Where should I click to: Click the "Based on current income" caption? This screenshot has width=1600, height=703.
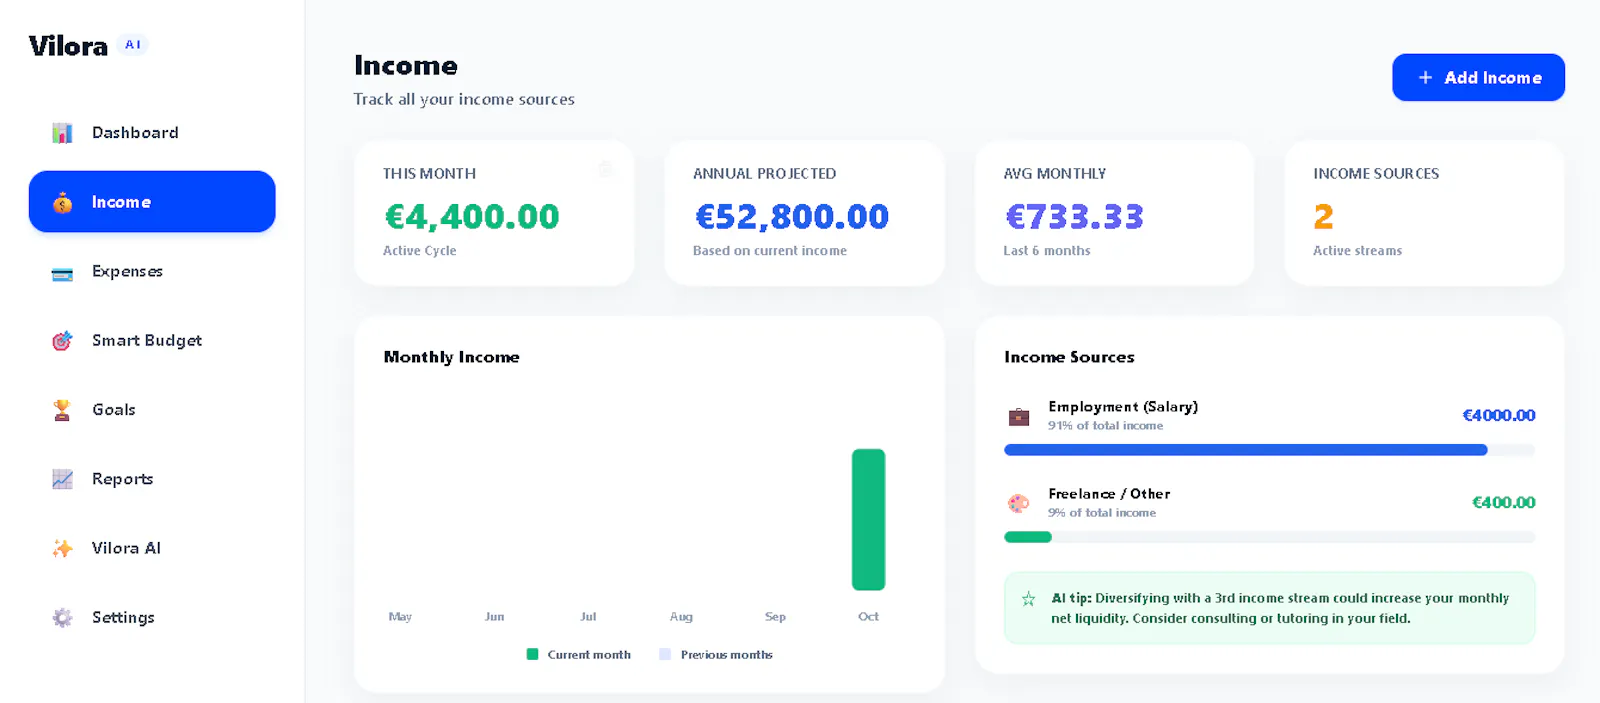[770, 251]
